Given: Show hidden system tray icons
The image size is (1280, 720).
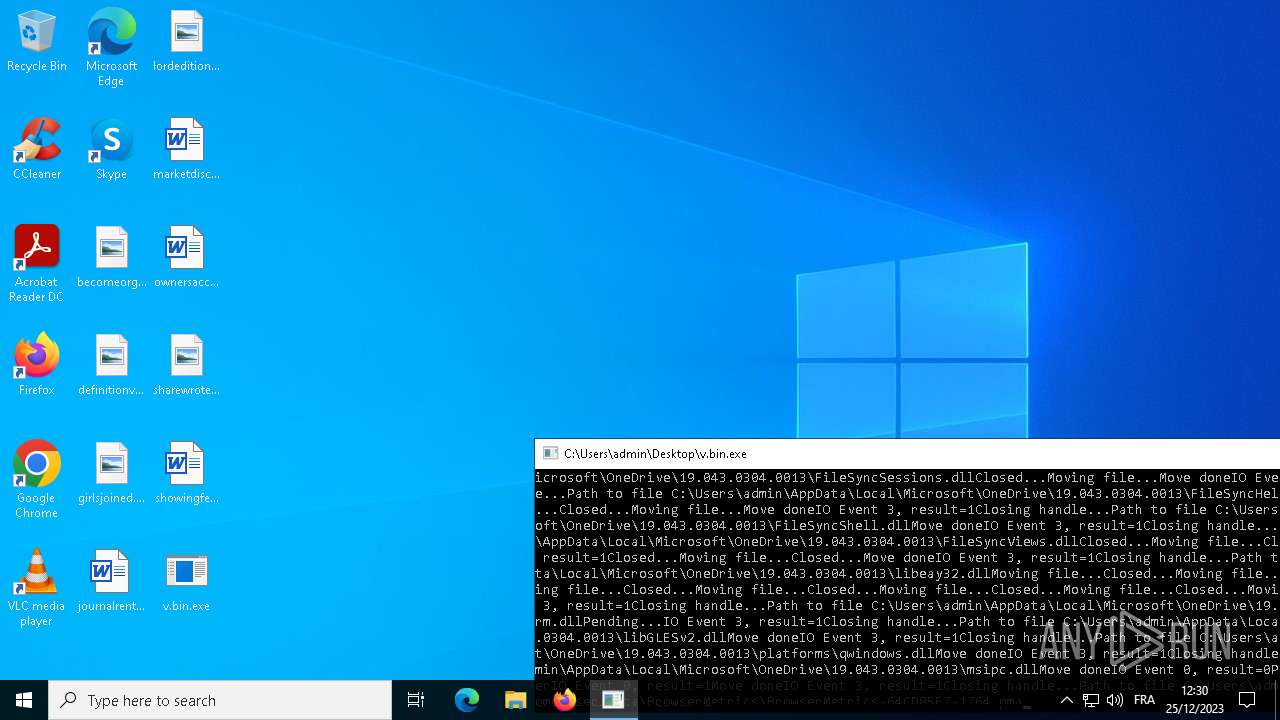Looking at the screenshot, I should pos(1066,700).
